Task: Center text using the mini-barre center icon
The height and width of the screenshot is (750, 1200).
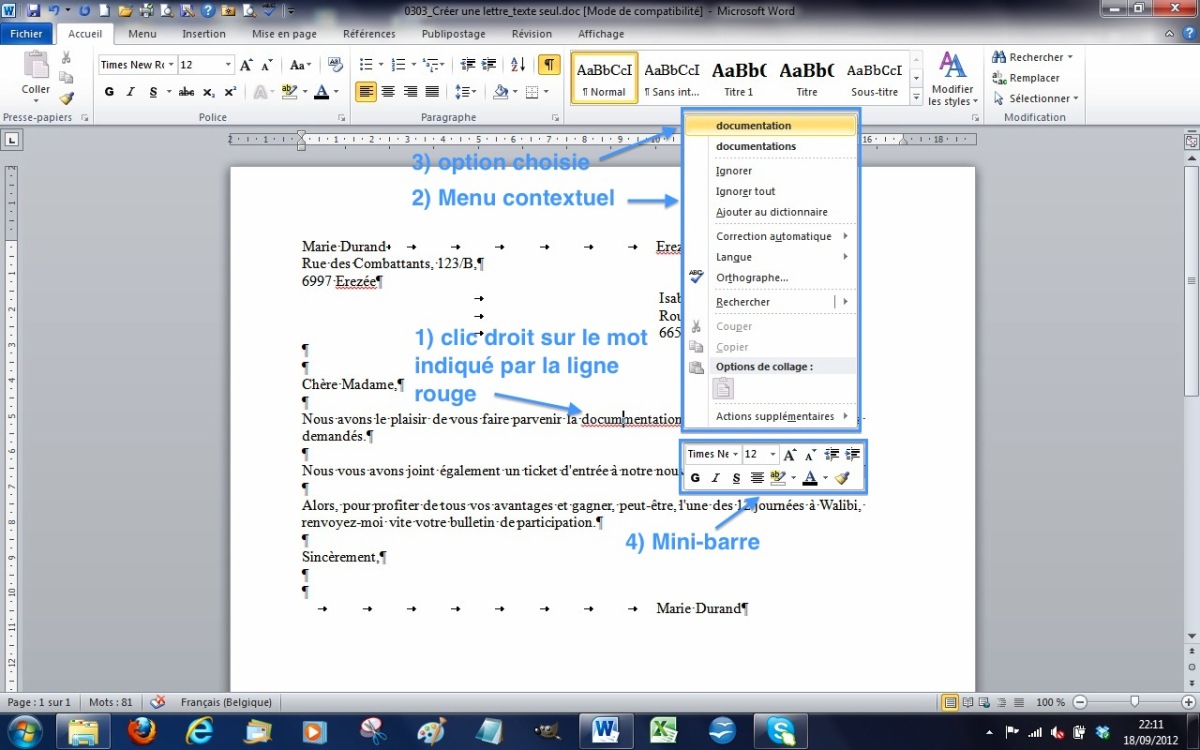Action: [757, 478]
